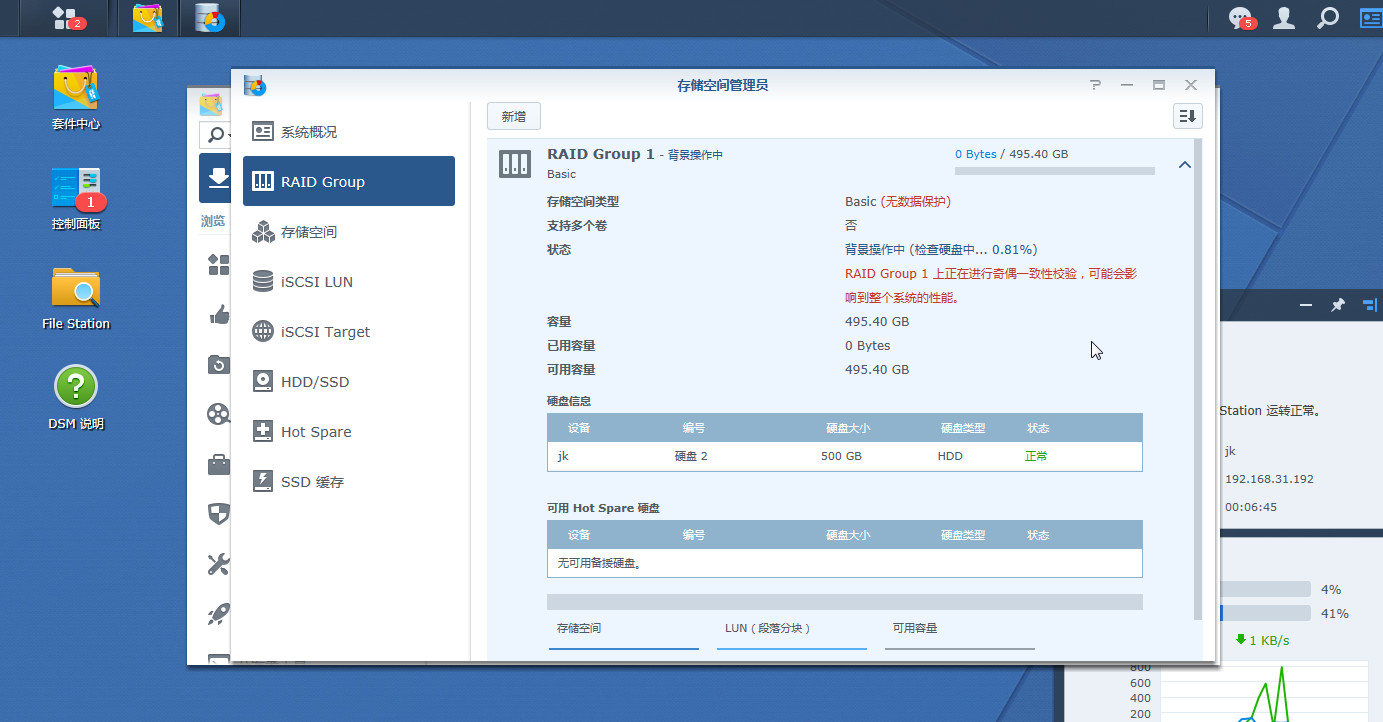1383x722 pixels.
Task: Click the RAID Group 1 icon
Action: (x=515, y=165)
